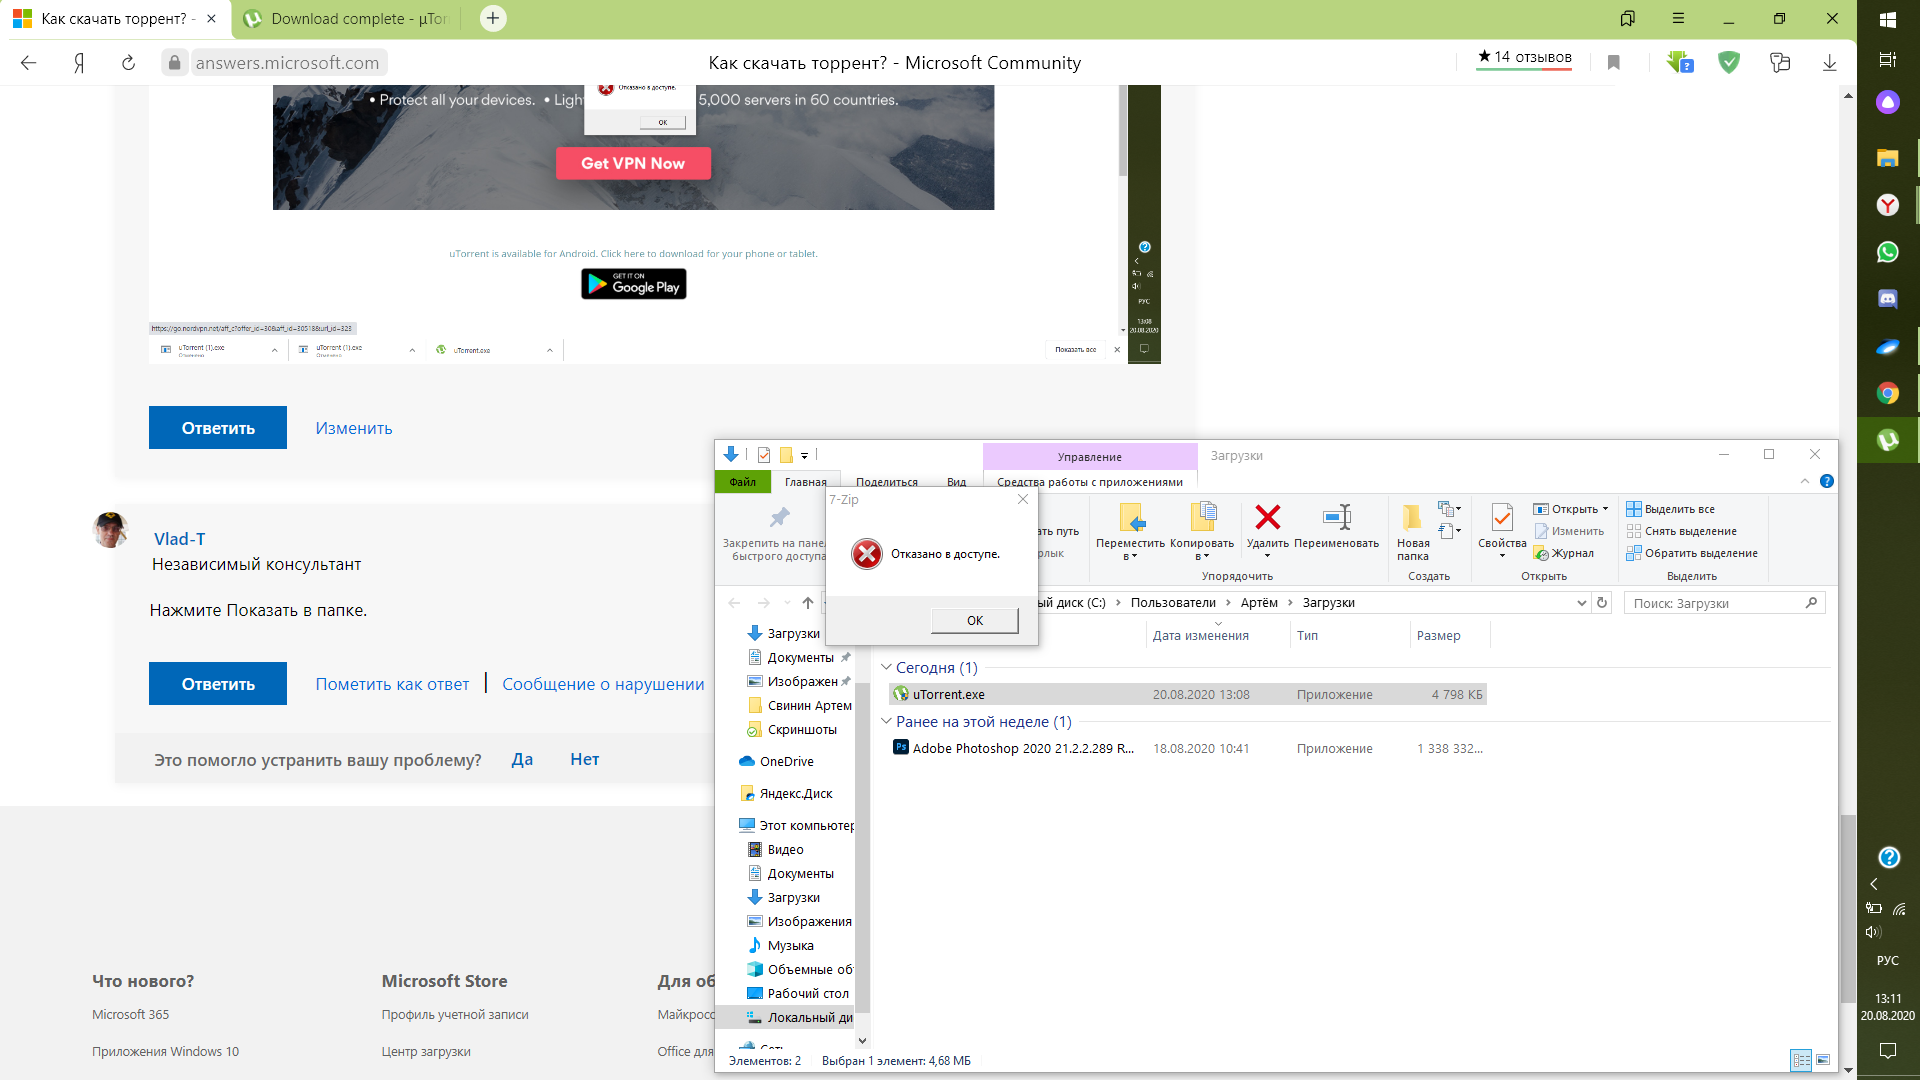Click Пометить как ответ link
The image size is (1920, 1080).
(392, 684)
